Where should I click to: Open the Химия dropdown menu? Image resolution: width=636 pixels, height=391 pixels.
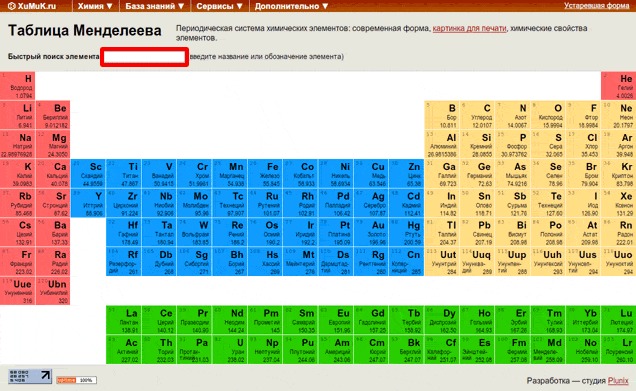(95, 6)
